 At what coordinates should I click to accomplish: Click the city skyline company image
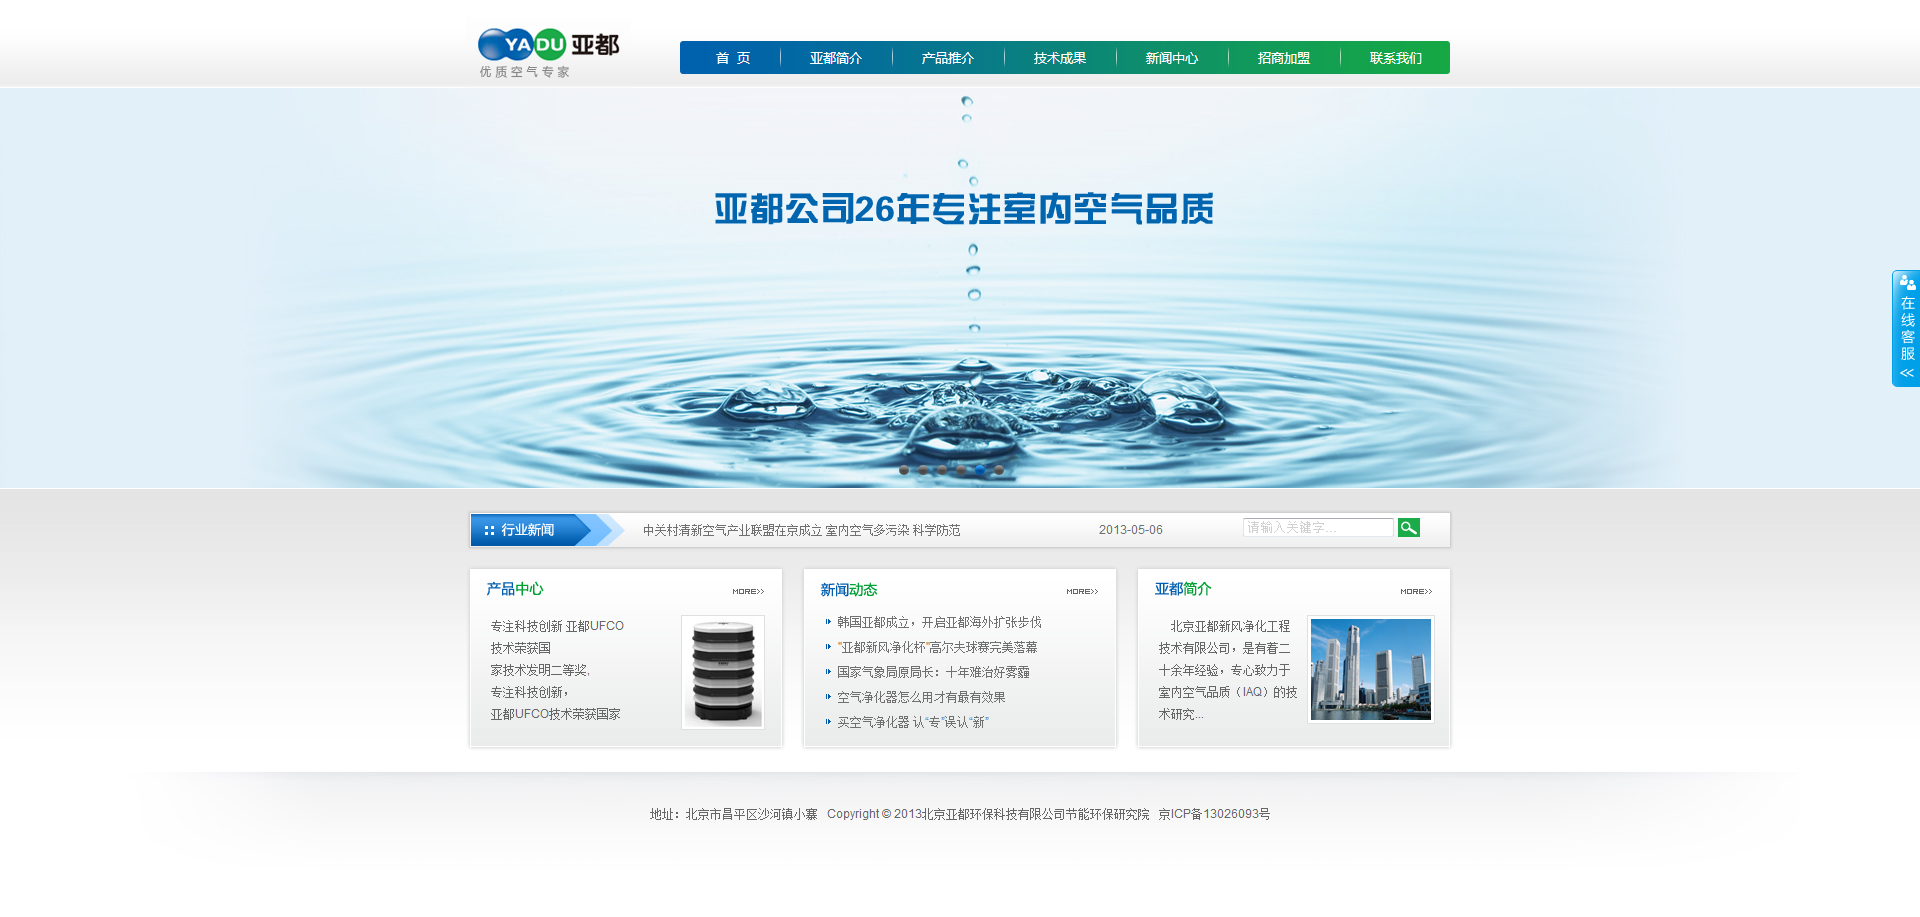[1370, 668]
